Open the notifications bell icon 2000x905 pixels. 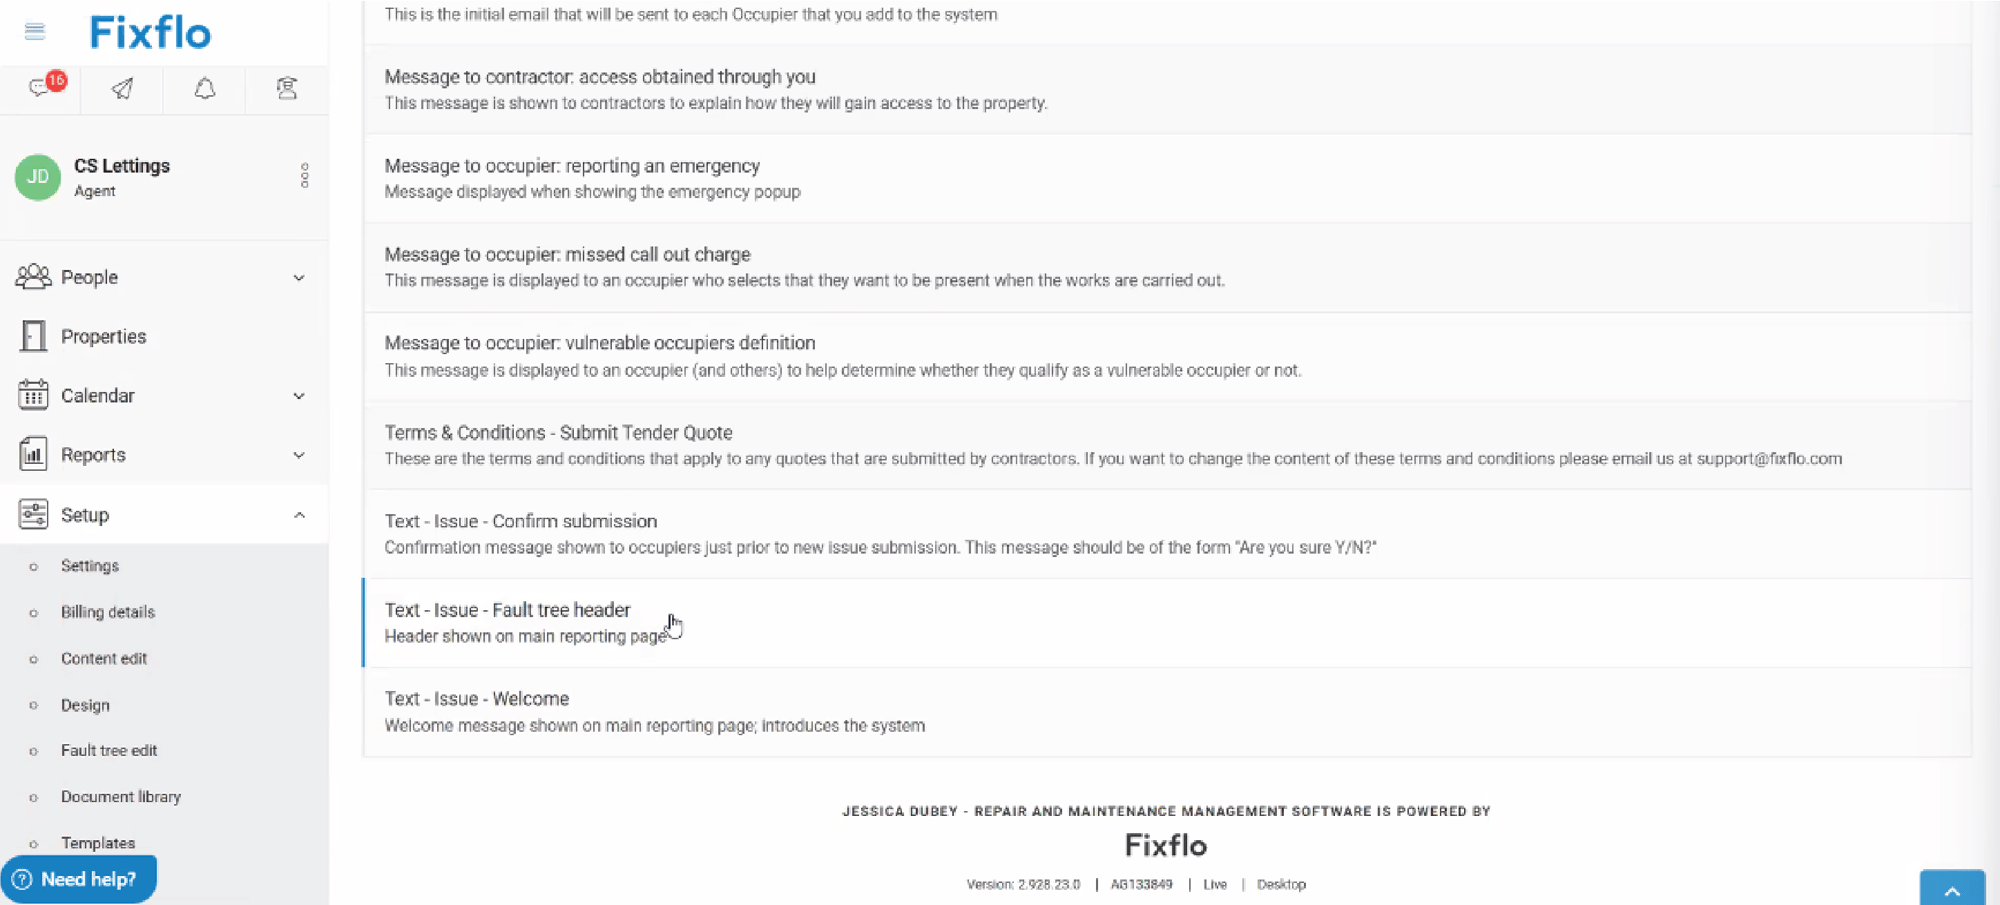pos(204,89)
